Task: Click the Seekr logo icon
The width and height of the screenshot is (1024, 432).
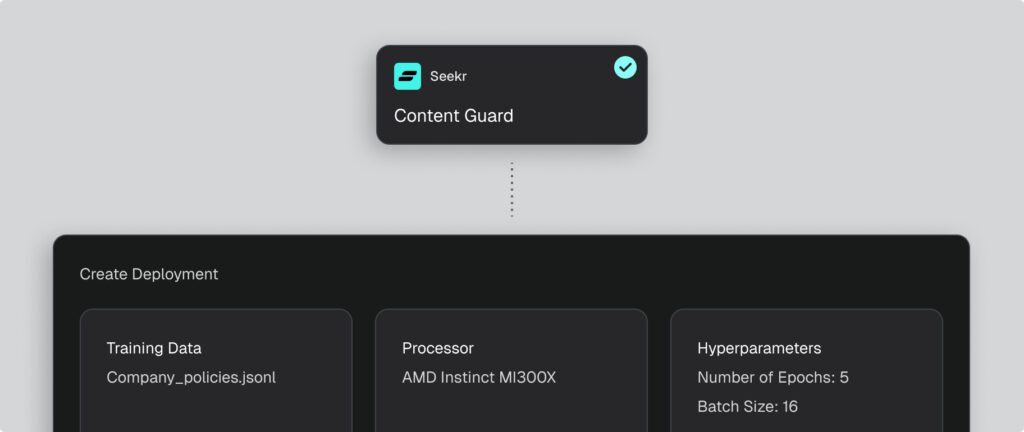Action: point(407,77)
